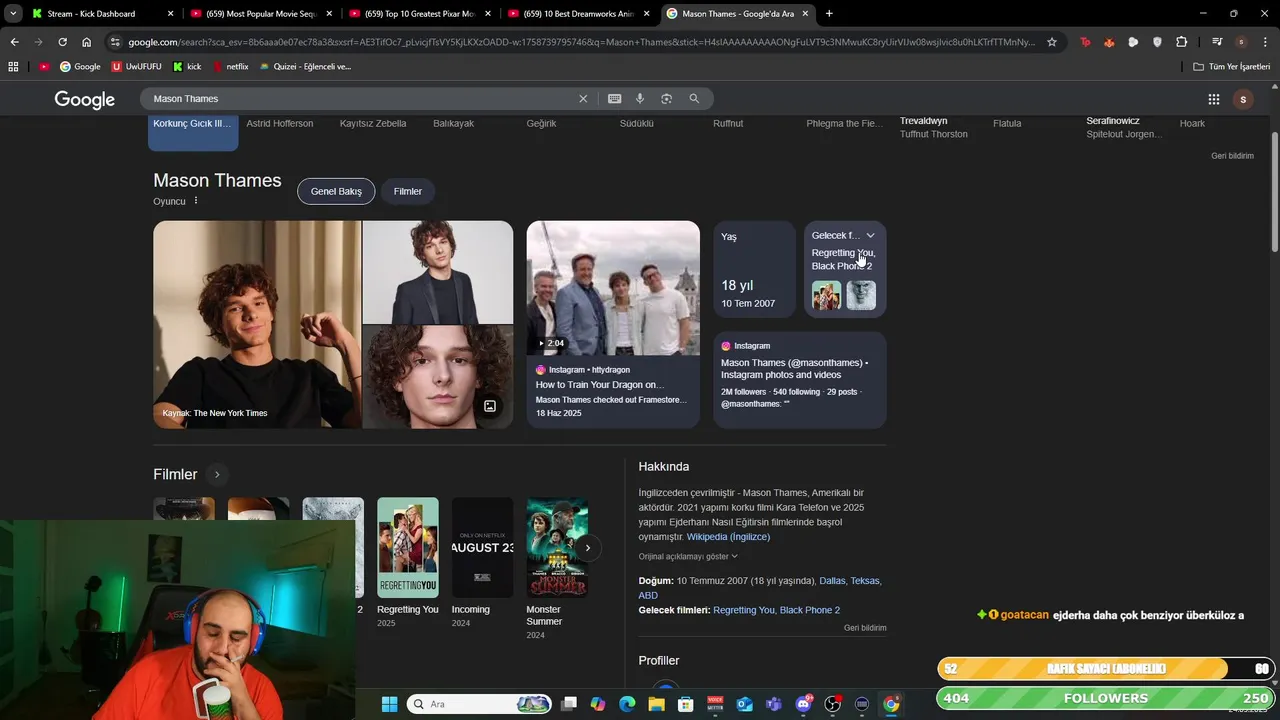This screenshot has height=720, width=1280.
Task: Open Outlook from the taskbar
Action: pos(744,704)
